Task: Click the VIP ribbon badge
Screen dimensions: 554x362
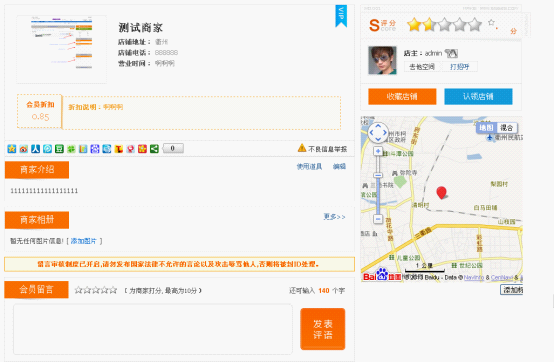Action: click(x=341, y=16)
